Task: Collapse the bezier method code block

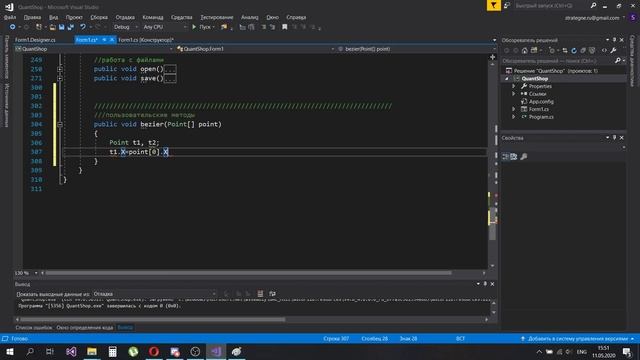Action: pos(60,124)
